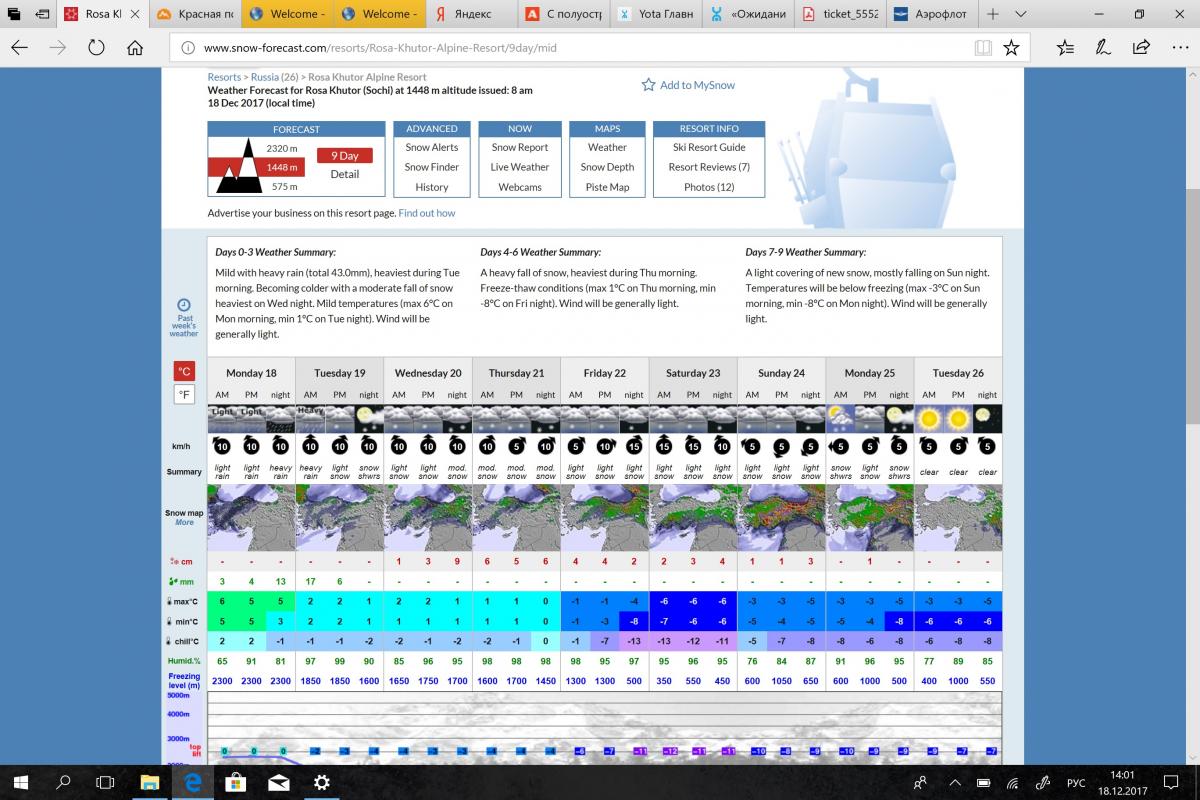Open the Live Weather link

click(520, 167)
